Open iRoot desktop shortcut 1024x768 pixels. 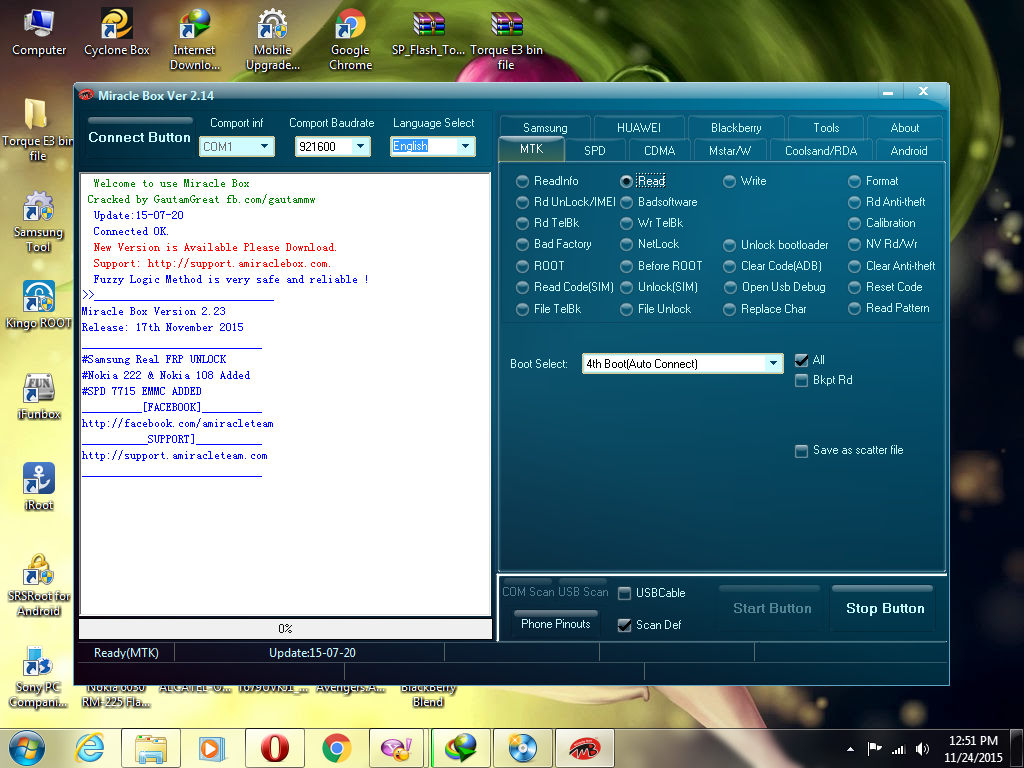pos(39,487)
